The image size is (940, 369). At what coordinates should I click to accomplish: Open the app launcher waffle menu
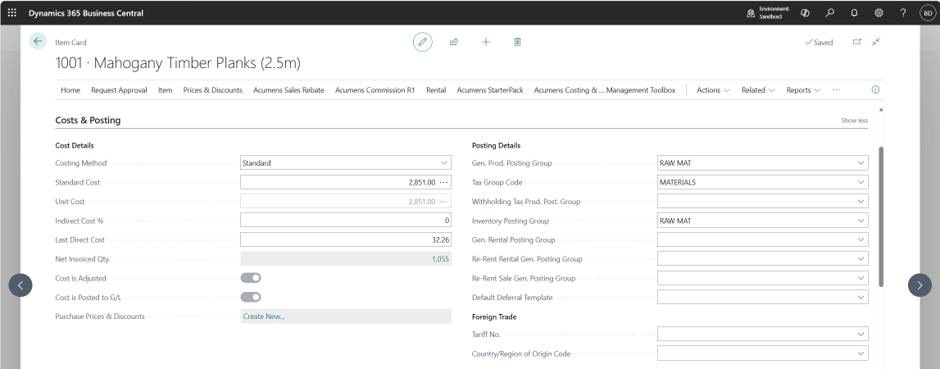(x=12, y=13)
